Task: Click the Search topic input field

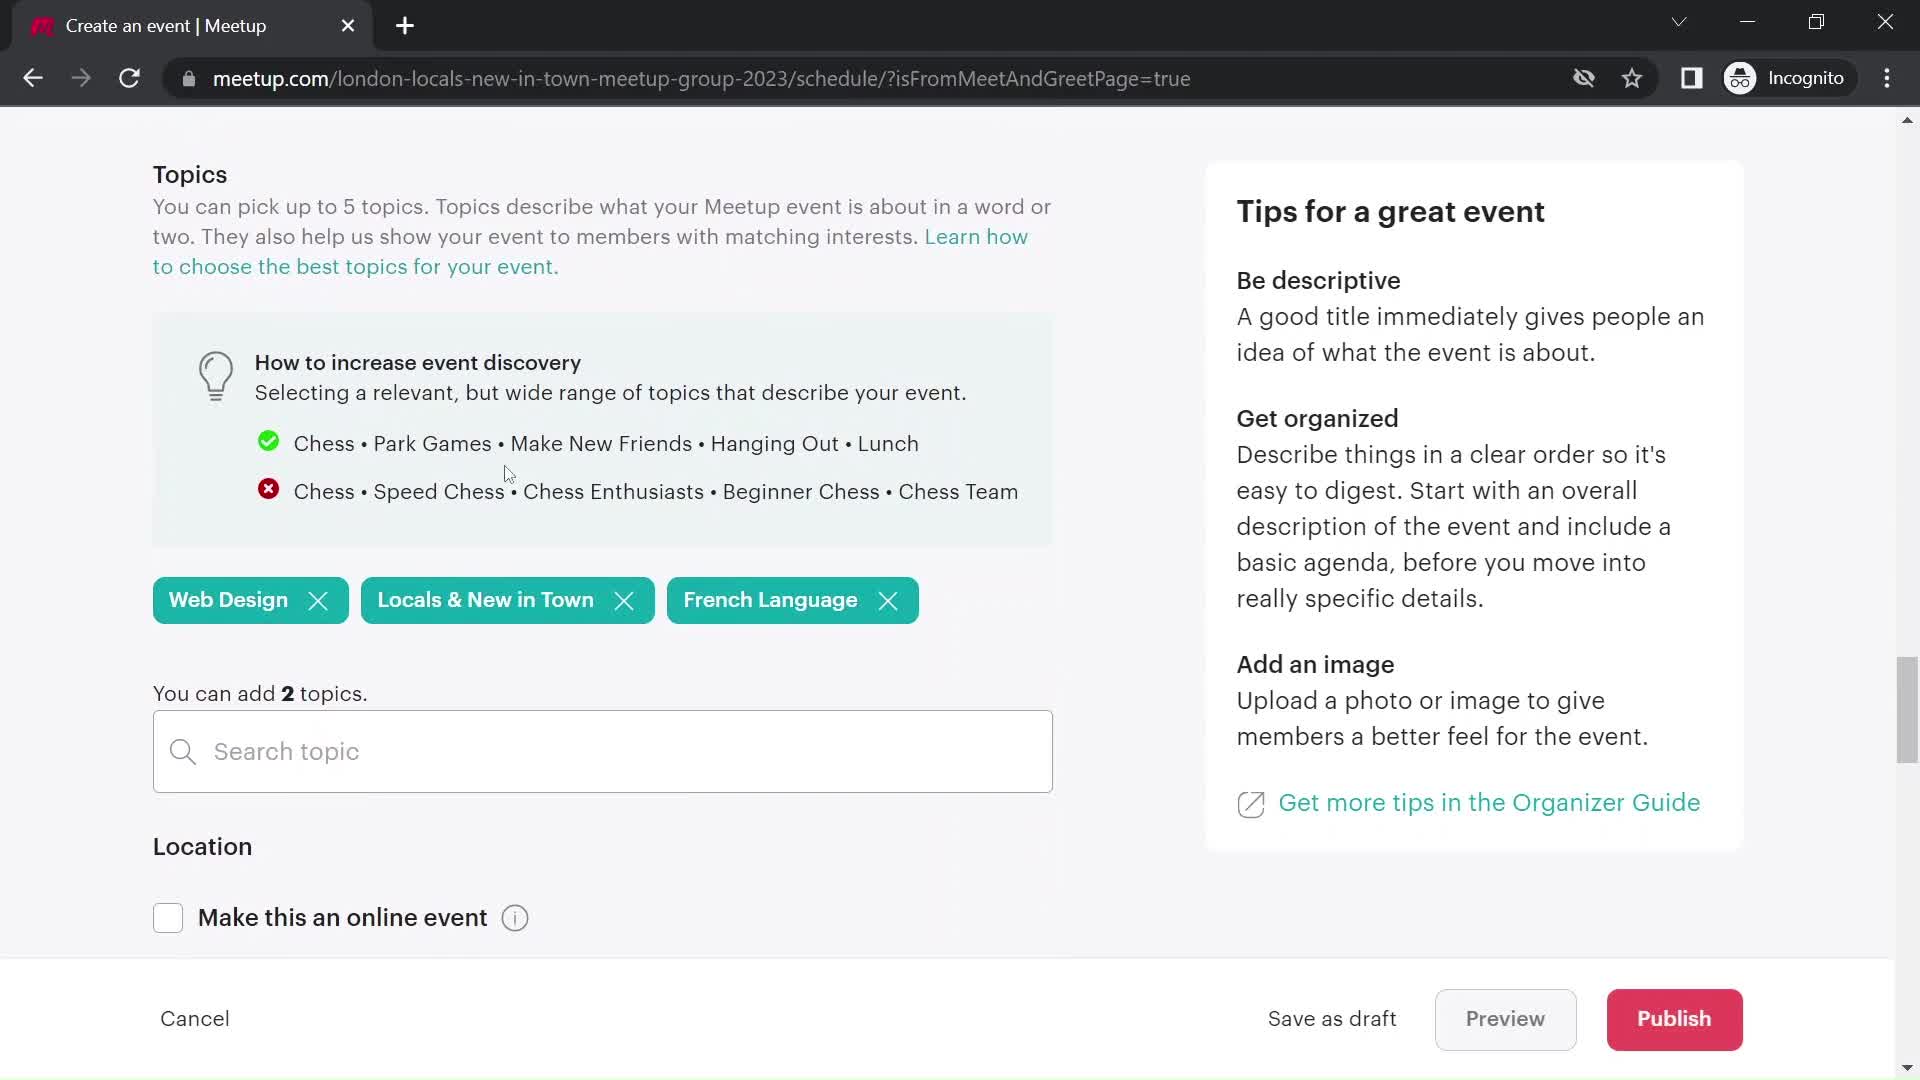Action: click(x=603, y=752)
